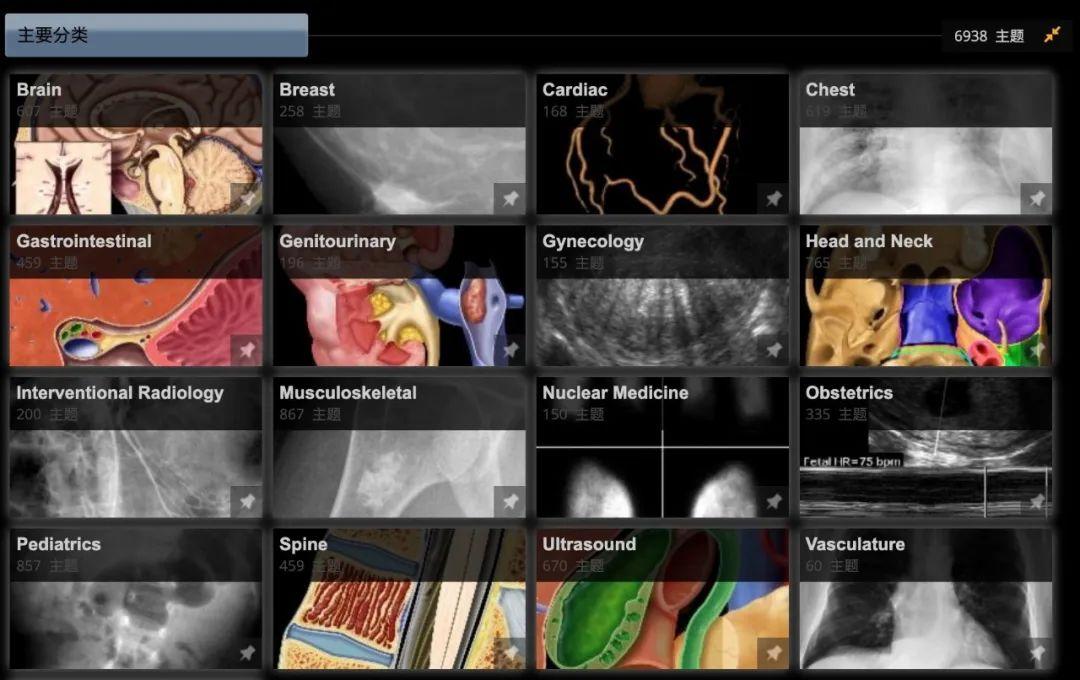The width and height of the screenshot is (1080, 680).
Task: Open the Genitourinary category
Action: [x=399, y=296]
